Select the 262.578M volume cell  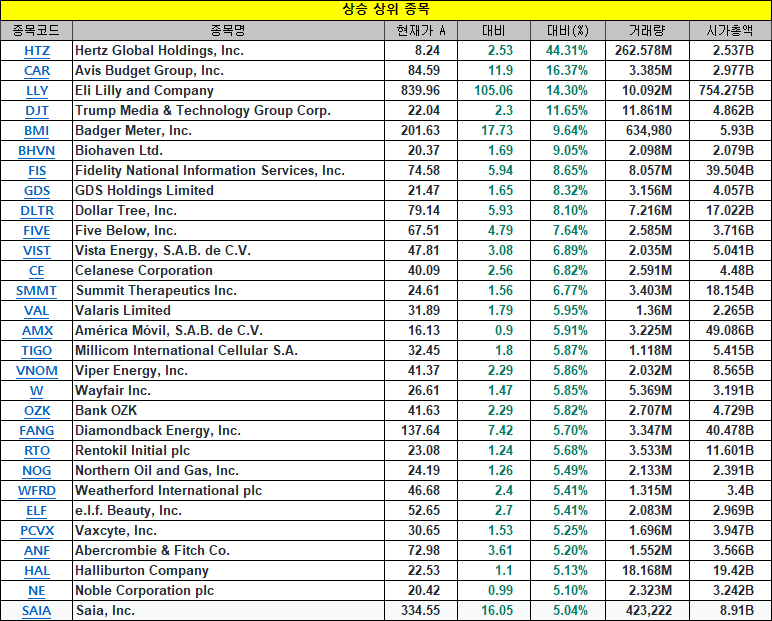click(x=647, y=51)
